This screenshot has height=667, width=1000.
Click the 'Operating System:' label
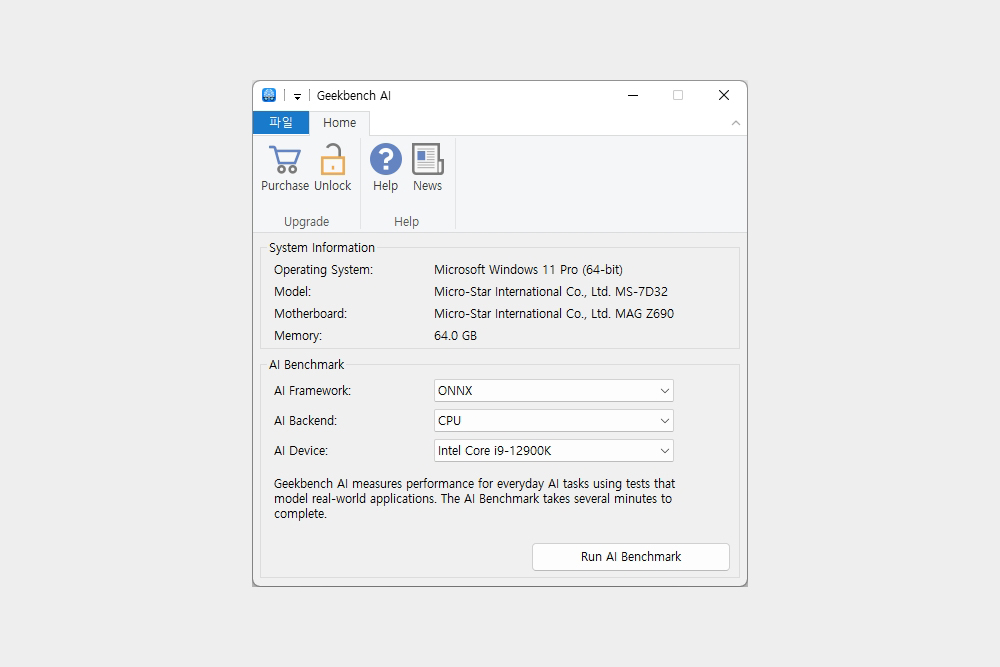click(323, 270)
